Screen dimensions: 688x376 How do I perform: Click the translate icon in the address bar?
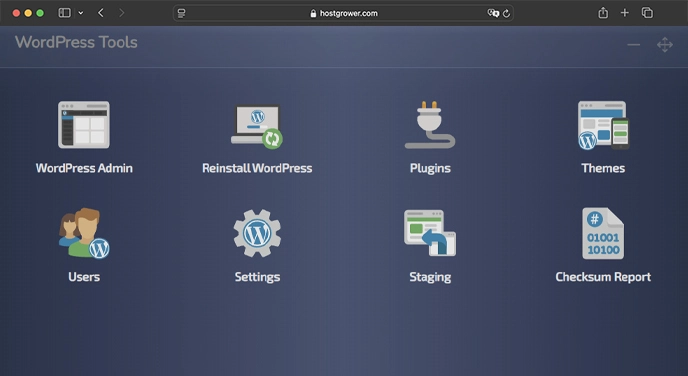tap(493, 13)
